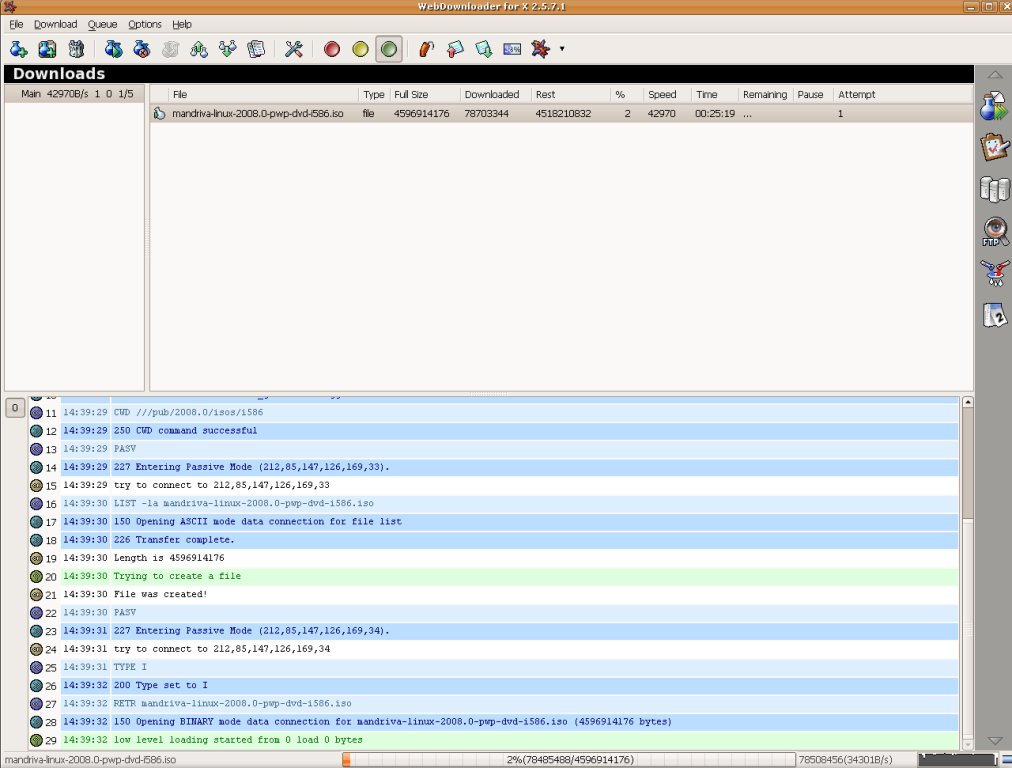Sort by the Type column header
The height and width of the screenshot is (768, 1012).
pyautogui.click(x=374, y=94)
